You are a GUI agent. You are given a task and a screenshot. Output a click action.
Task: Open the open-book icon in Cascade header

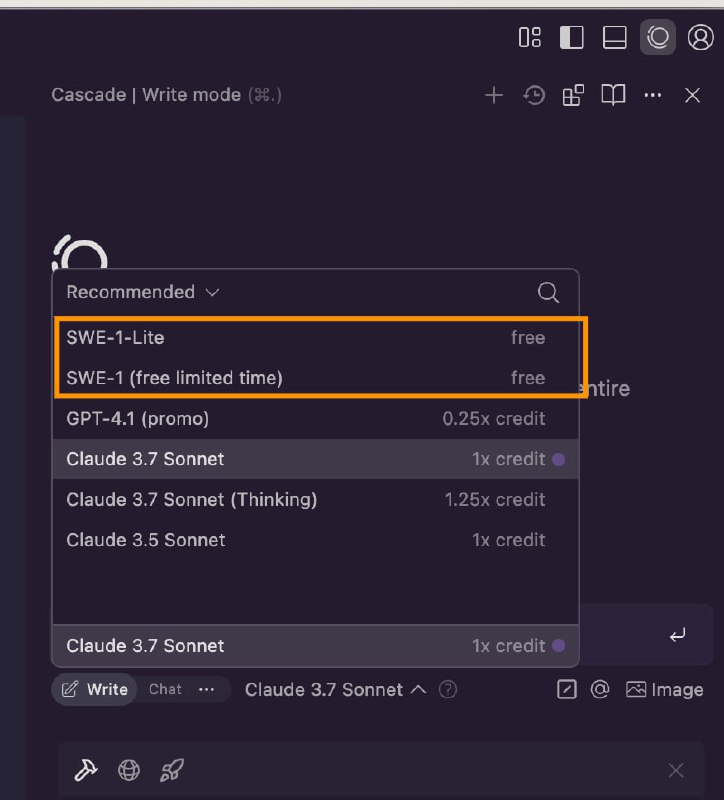tap(613, 95)
